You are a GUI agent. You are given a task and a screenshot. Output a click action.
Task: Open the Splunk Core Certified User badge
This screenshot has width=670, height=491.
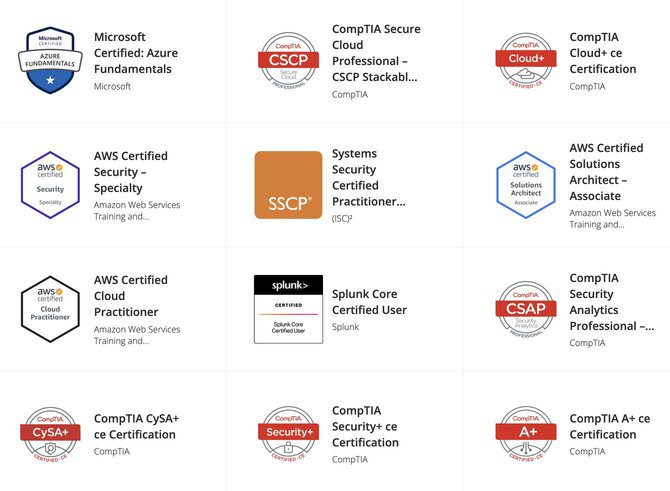(x=288, y=309)
